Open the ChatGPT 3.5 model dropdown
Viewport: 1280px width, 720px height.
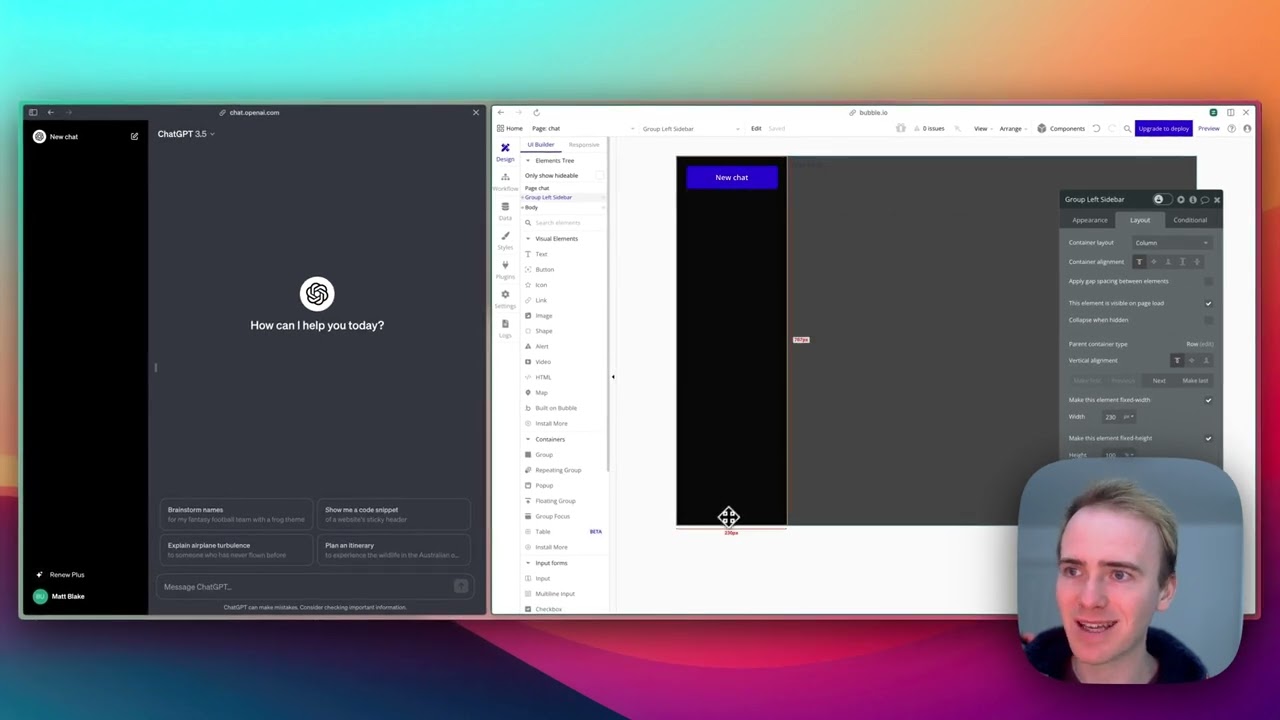point(186,134)
